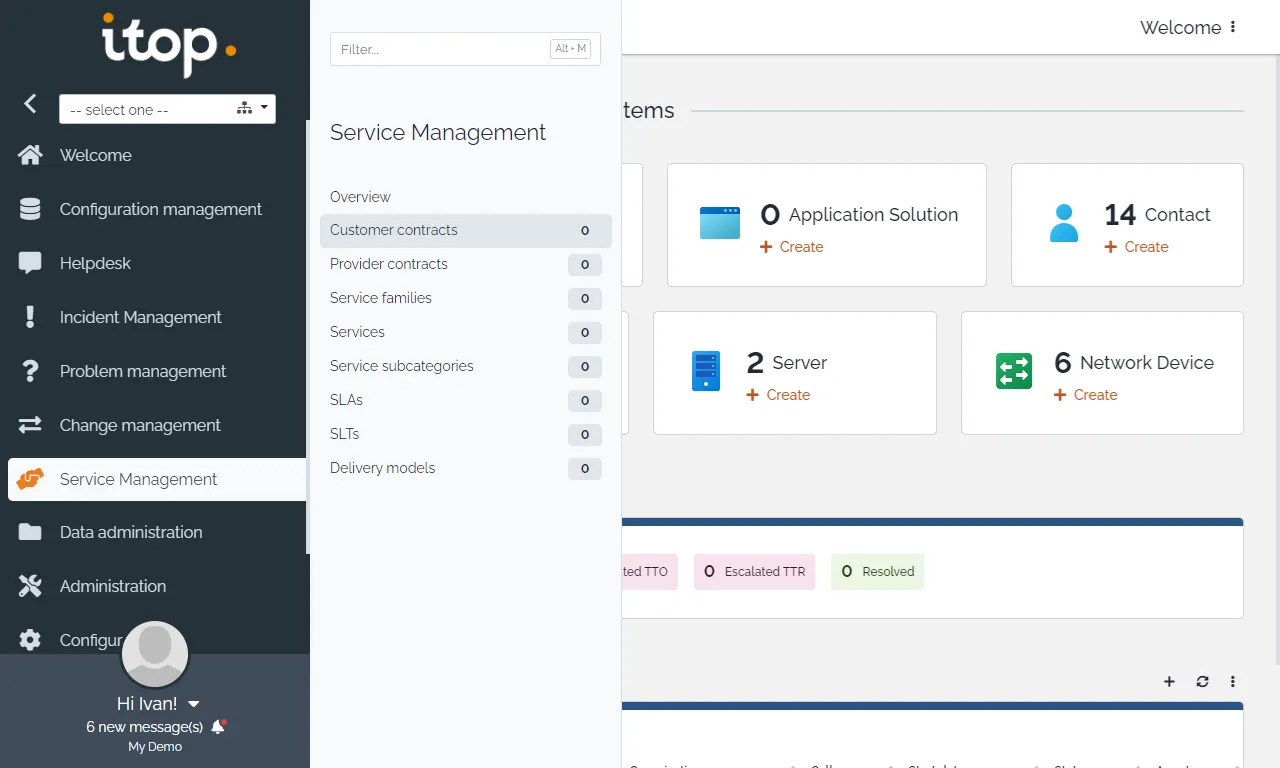Click the Delivery models count badge

point(585,468)
